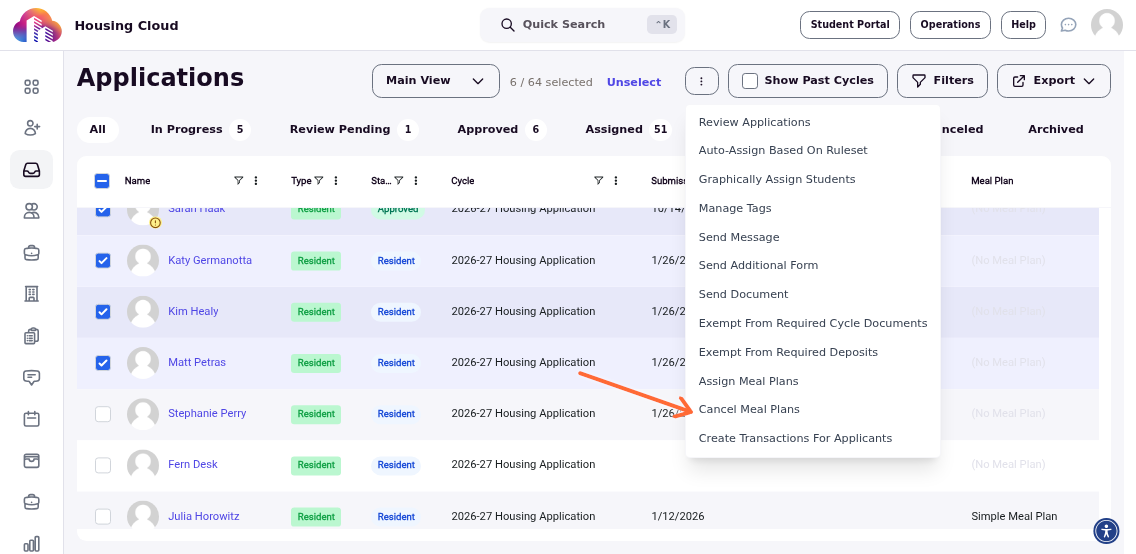Open the Housing Cloud logo home
The height and width of the screenshot is (554, 1136).
(36, 25)
